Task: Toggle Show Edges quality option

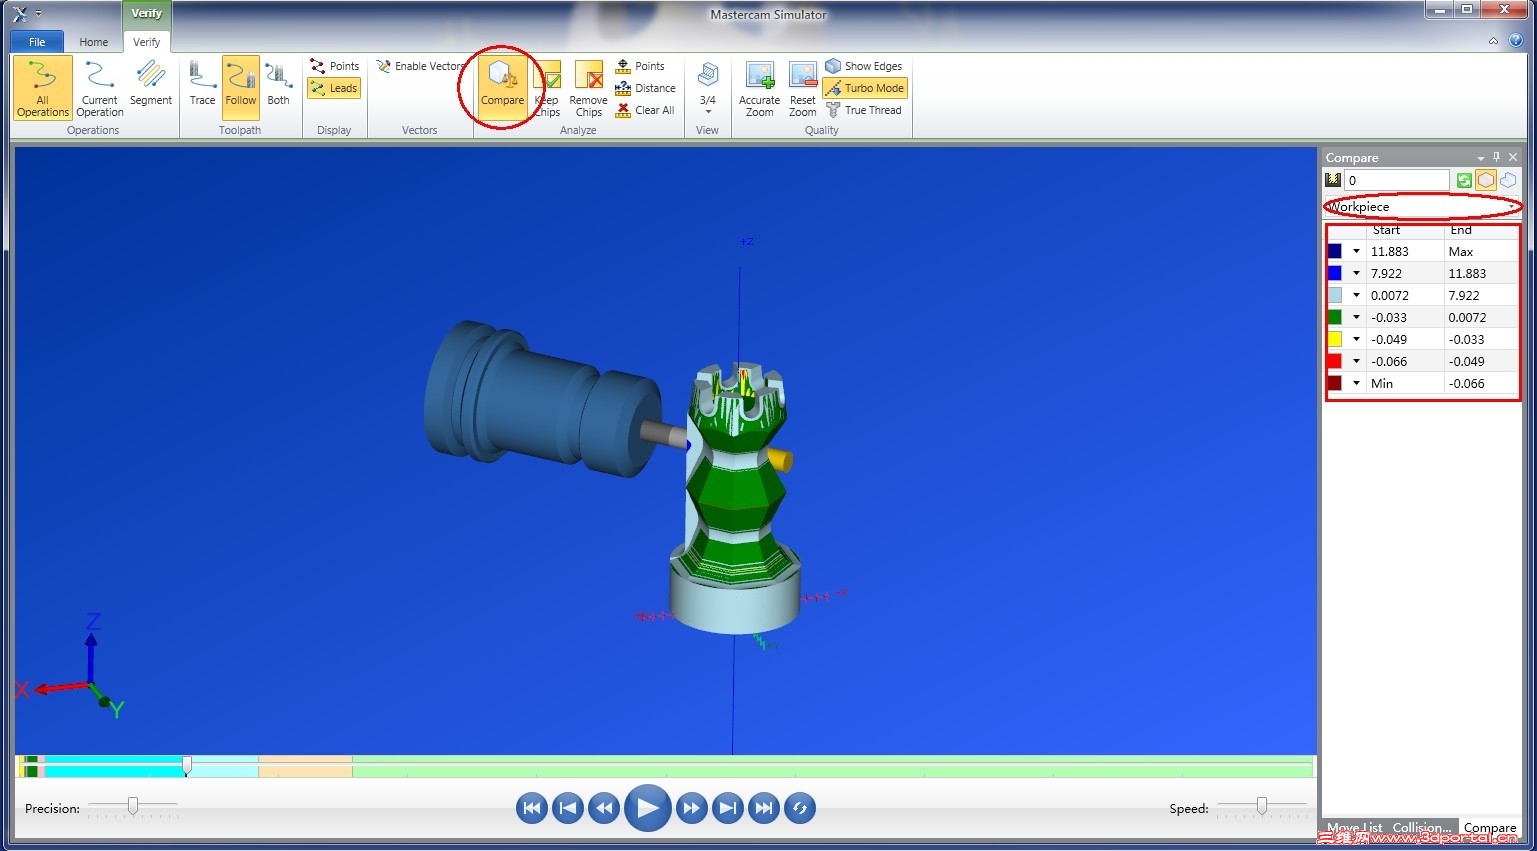Action: [864, 66]
